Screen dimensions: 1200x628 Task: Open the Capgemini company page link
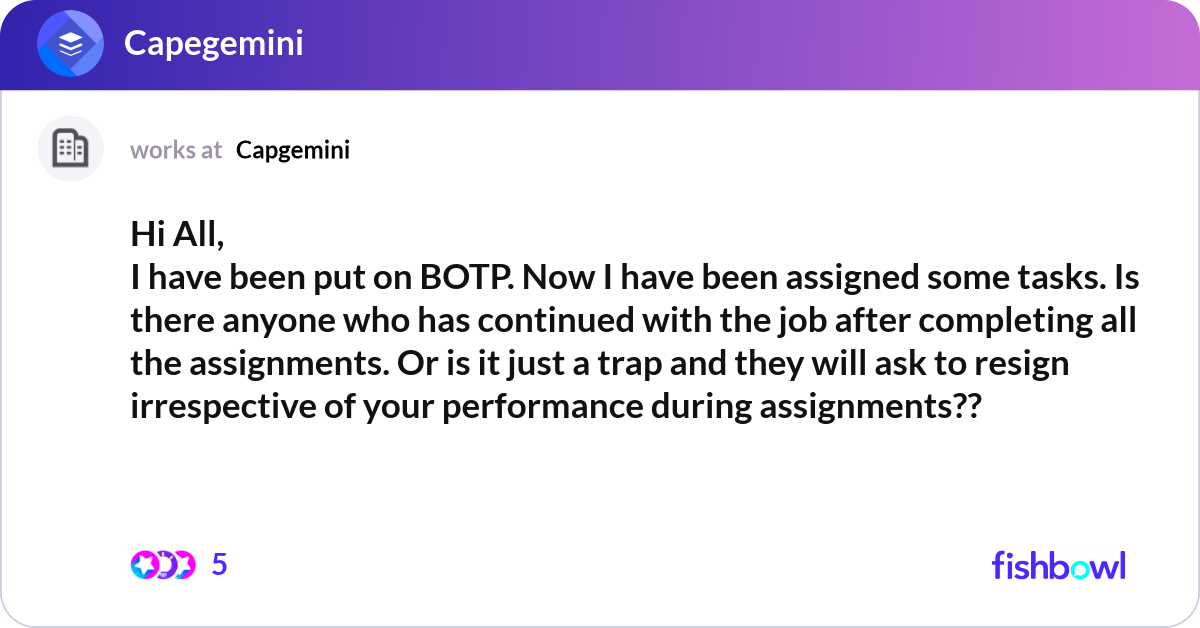coord(292,150)
